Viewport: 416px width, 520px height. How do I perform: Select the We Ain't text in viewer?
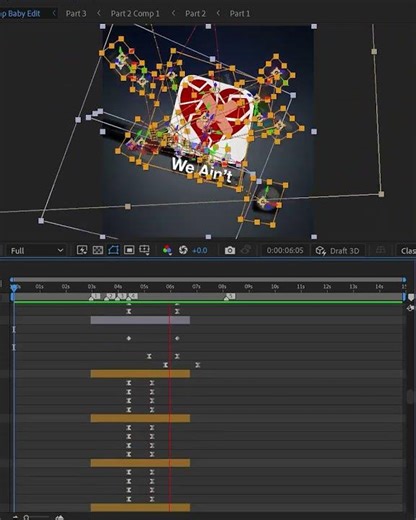202,169
